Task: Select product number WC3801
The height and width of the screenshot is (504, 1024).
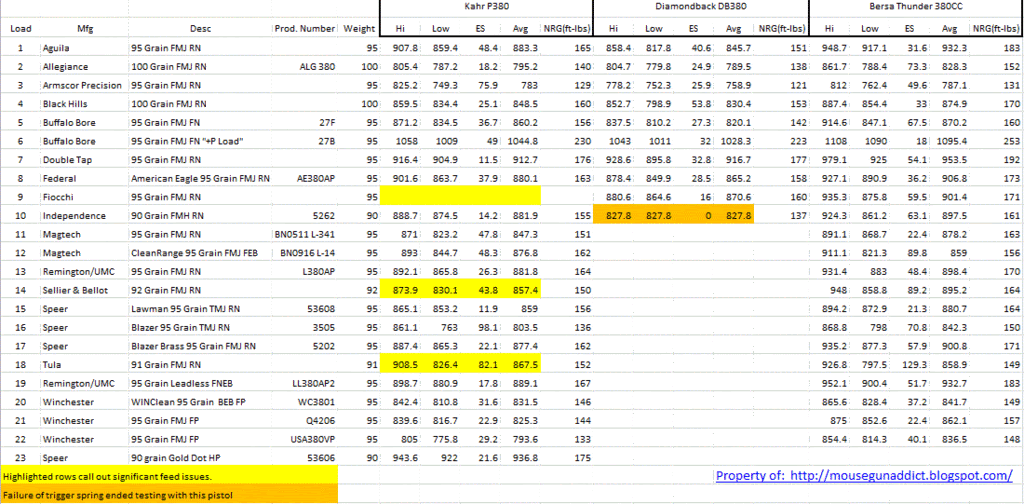Action: click(x=318, y=402)
